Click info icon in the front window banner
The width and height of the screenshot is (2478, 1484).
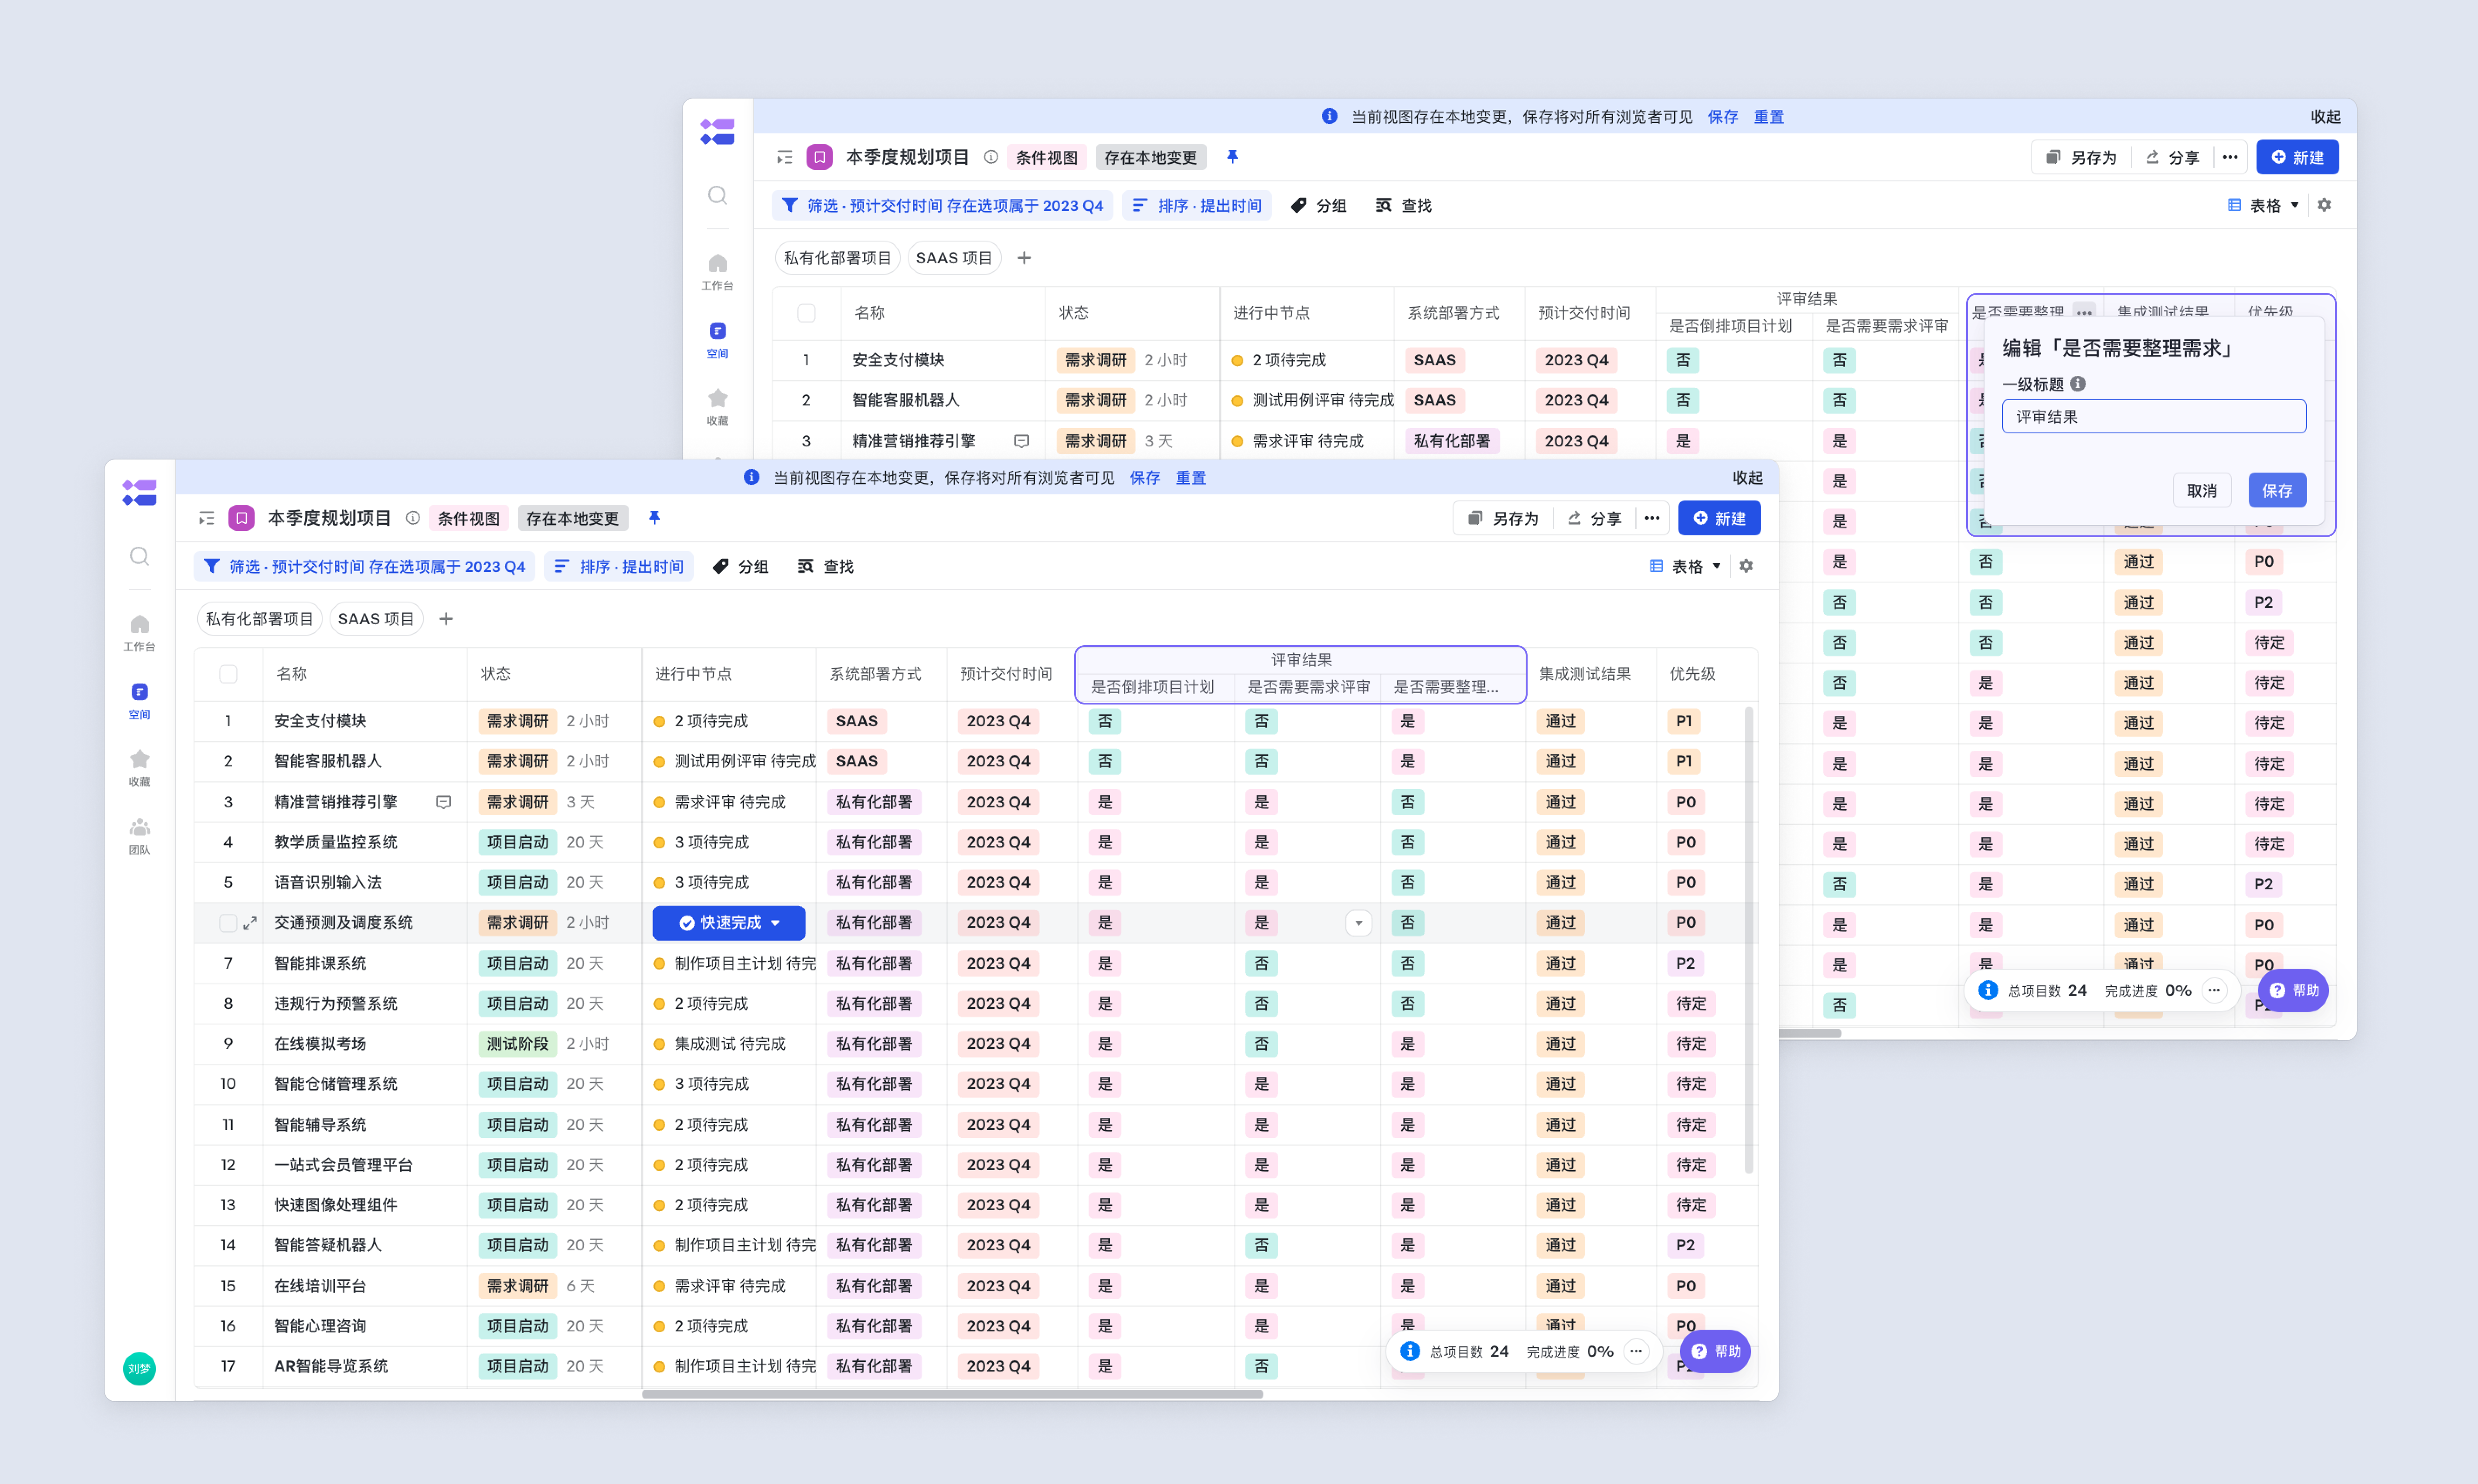click(751, 477)
